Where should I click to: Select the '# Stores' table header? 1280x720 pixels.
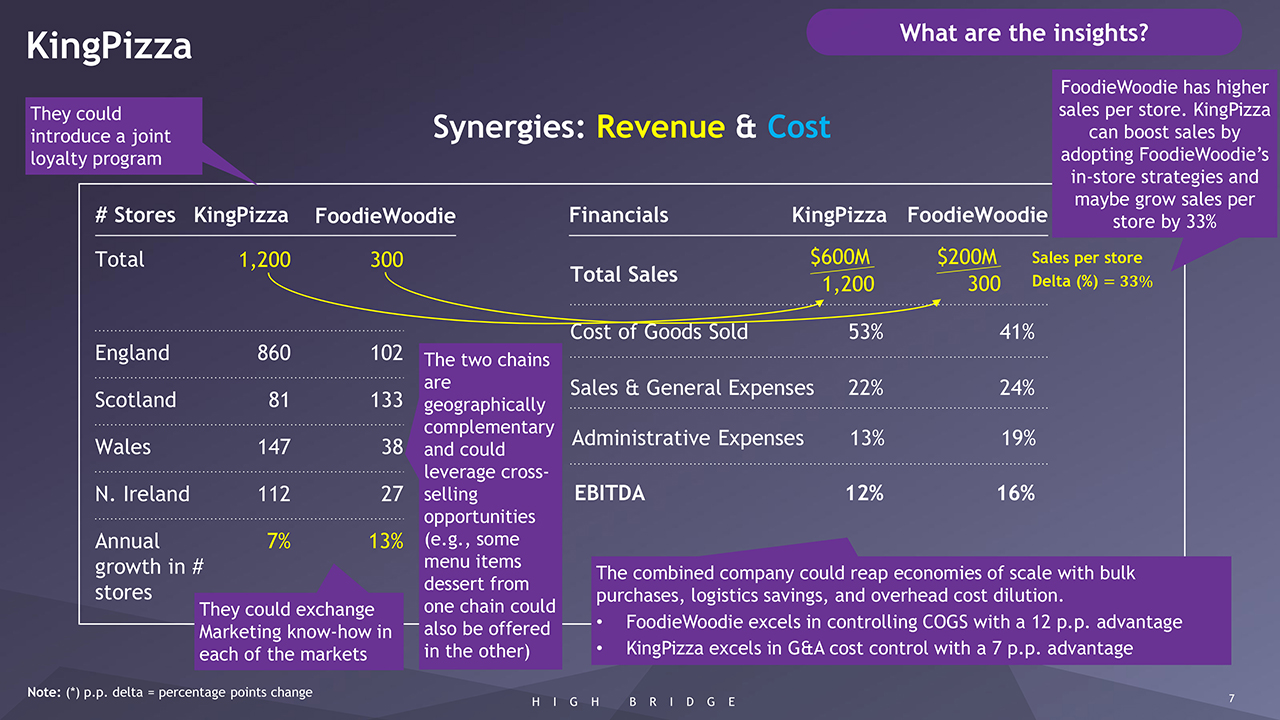(134, 215)
